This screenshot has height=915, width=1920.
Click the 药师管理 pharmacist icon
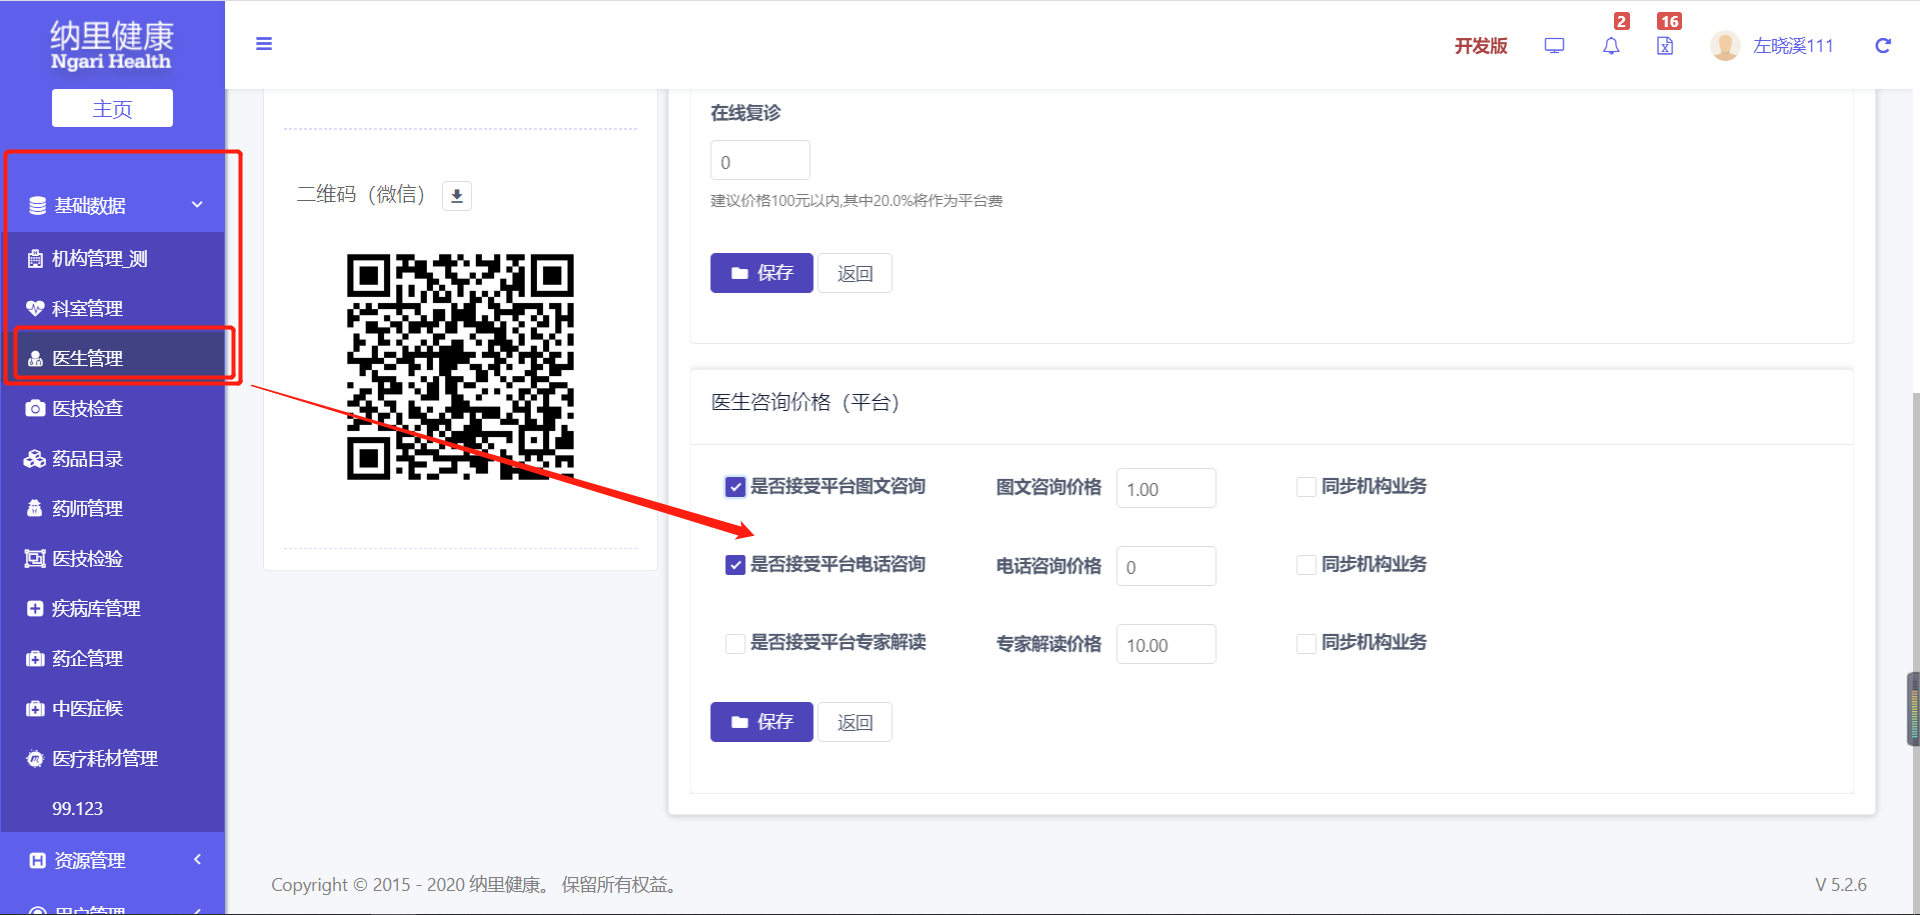[x=35, y=509]
